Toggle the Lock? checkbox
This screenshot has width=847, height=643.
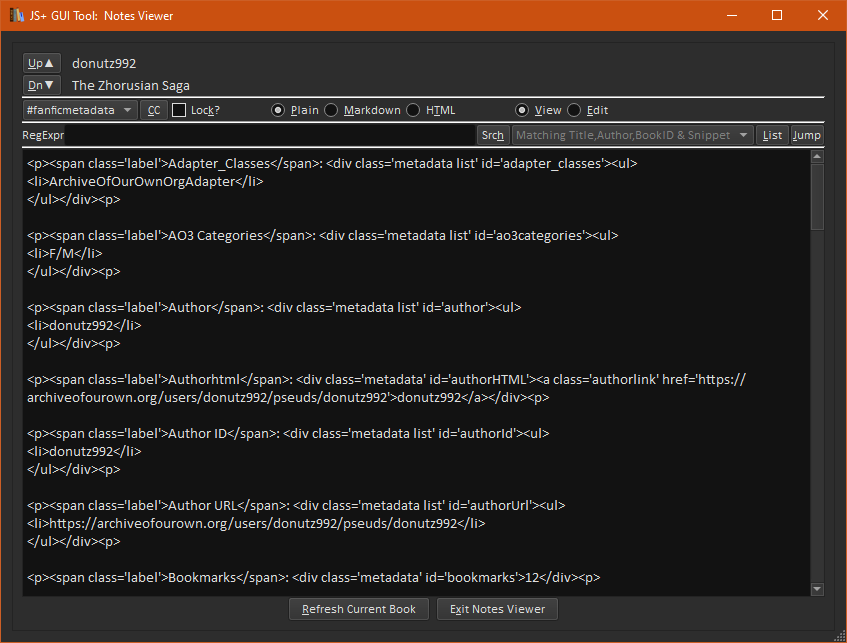(x=179, y=110)
